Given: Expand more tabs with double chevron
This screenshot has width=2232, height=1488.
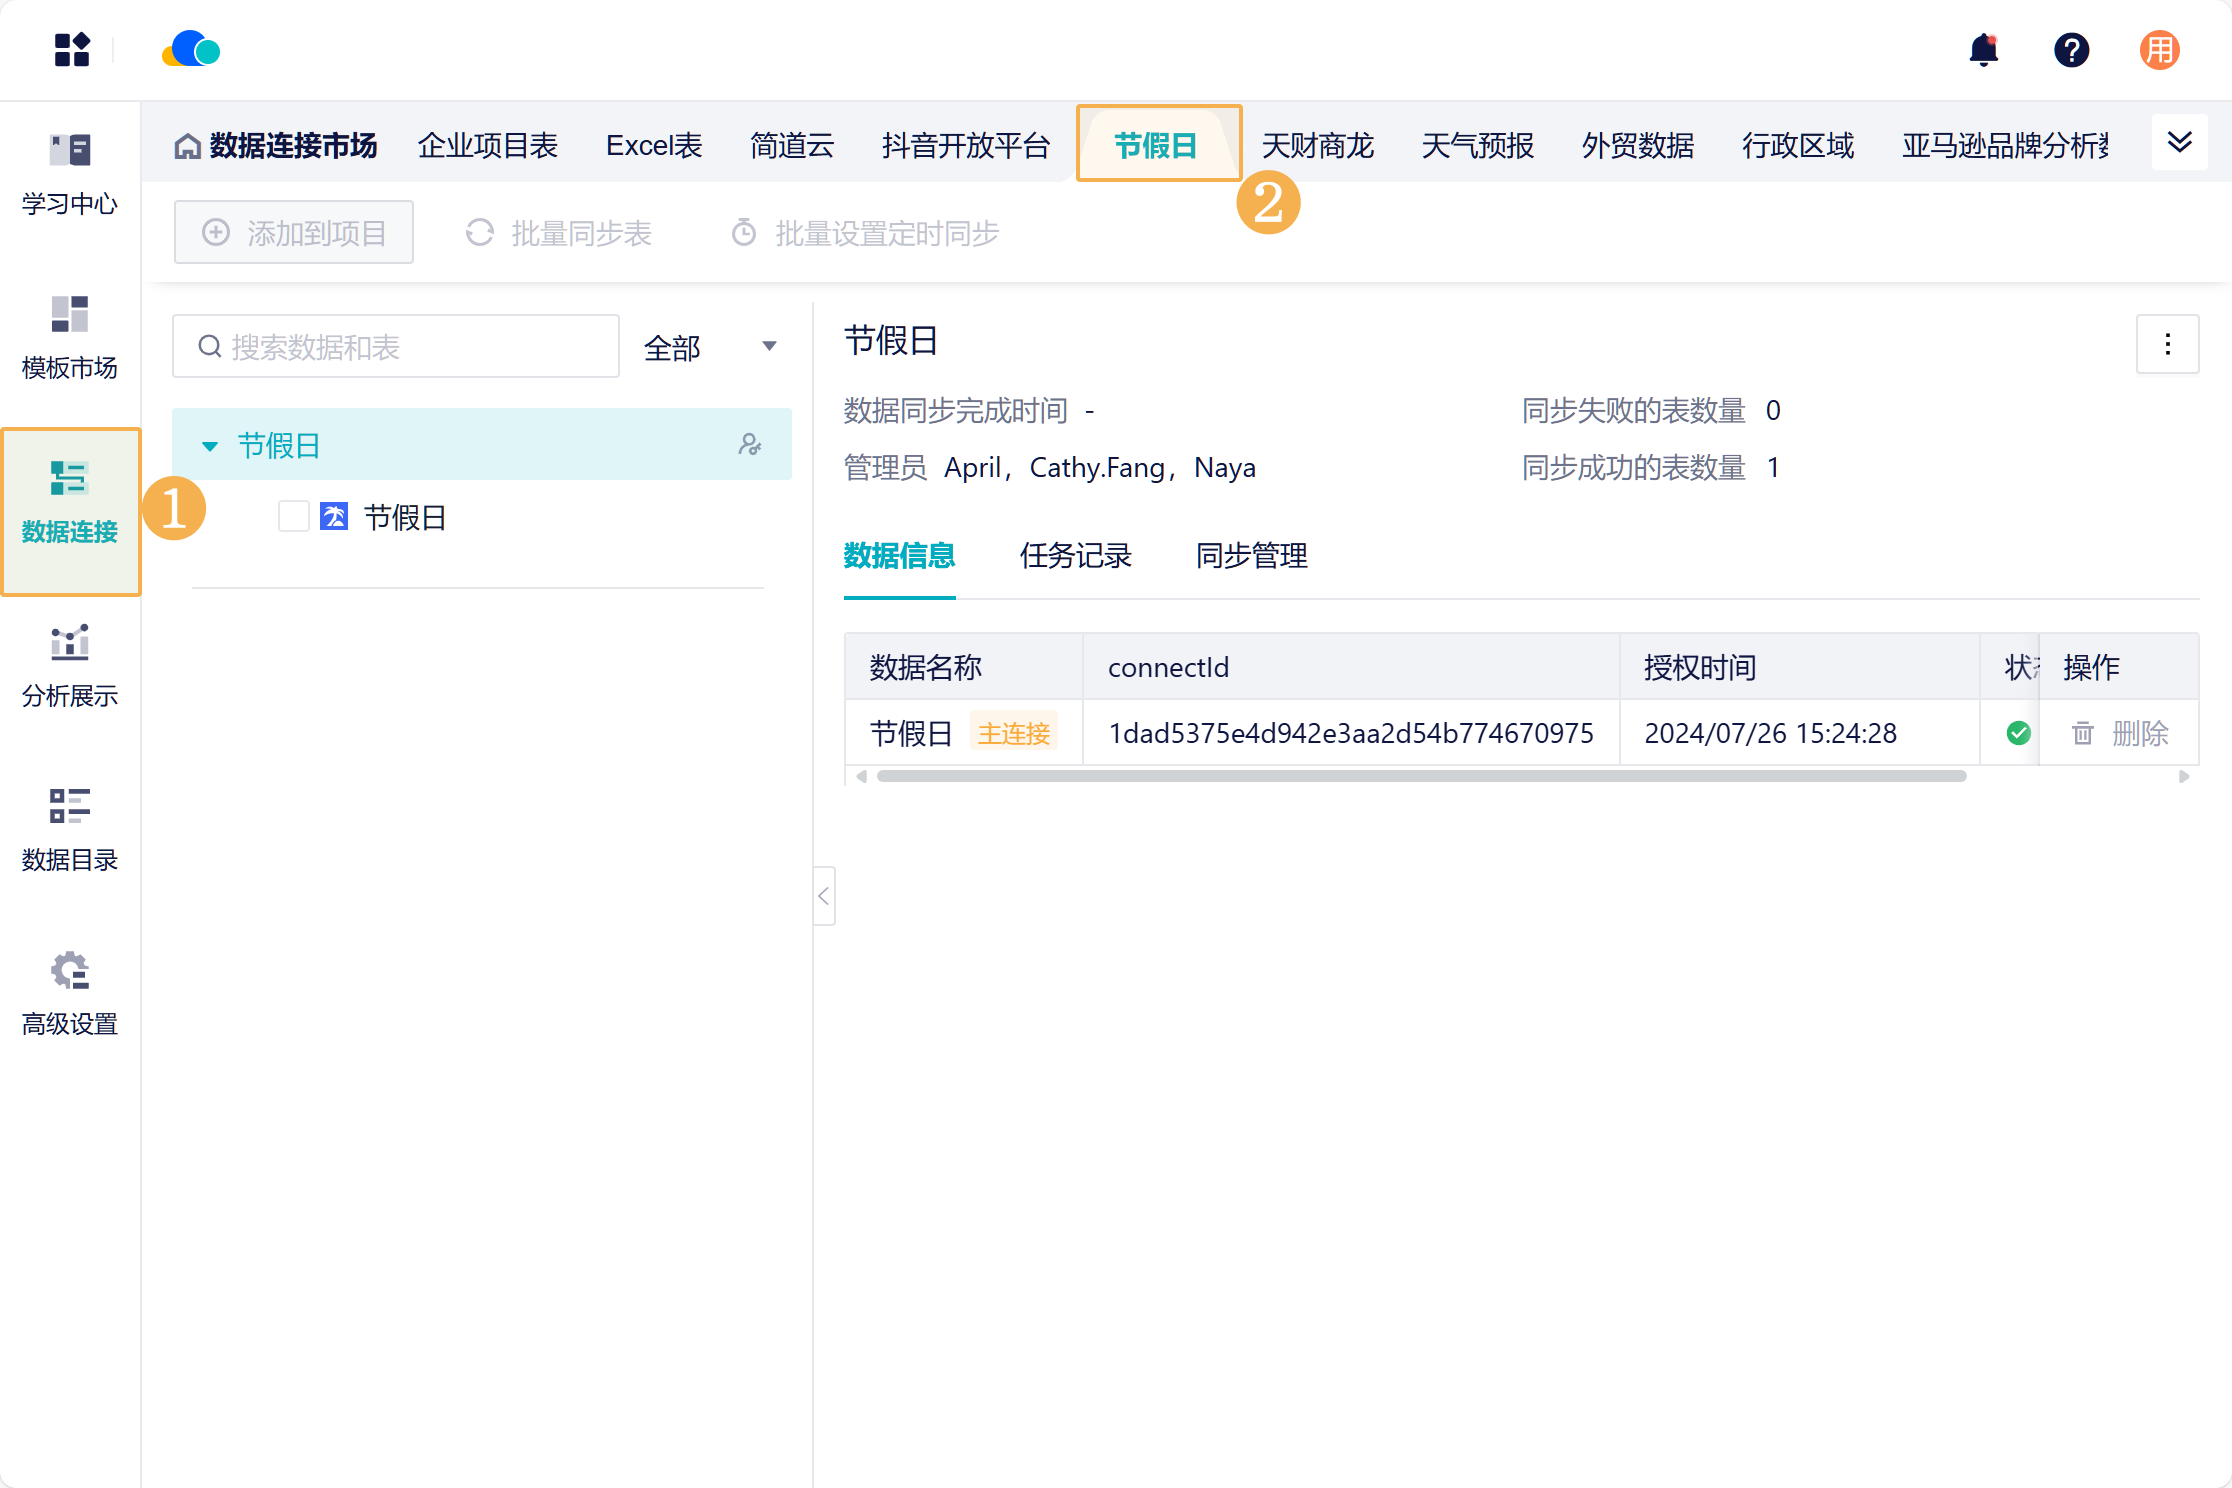Looking at the screenshot, I should pos(2179,142).
